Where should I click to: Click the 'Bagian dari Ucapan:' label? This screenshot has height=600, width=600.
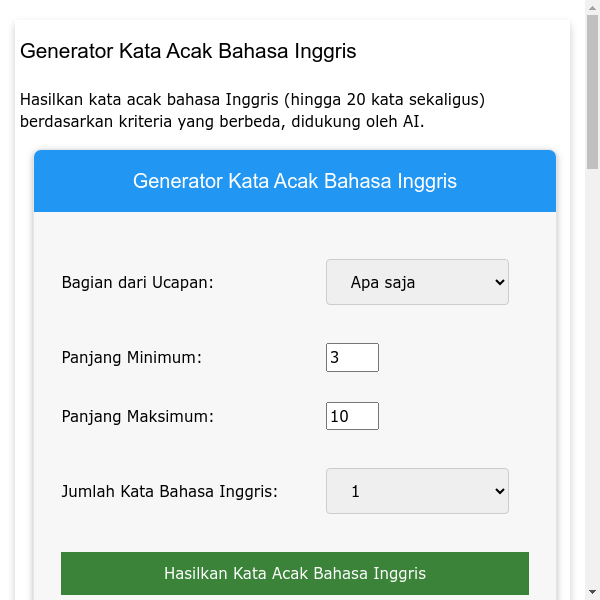(x=138, y=282)
